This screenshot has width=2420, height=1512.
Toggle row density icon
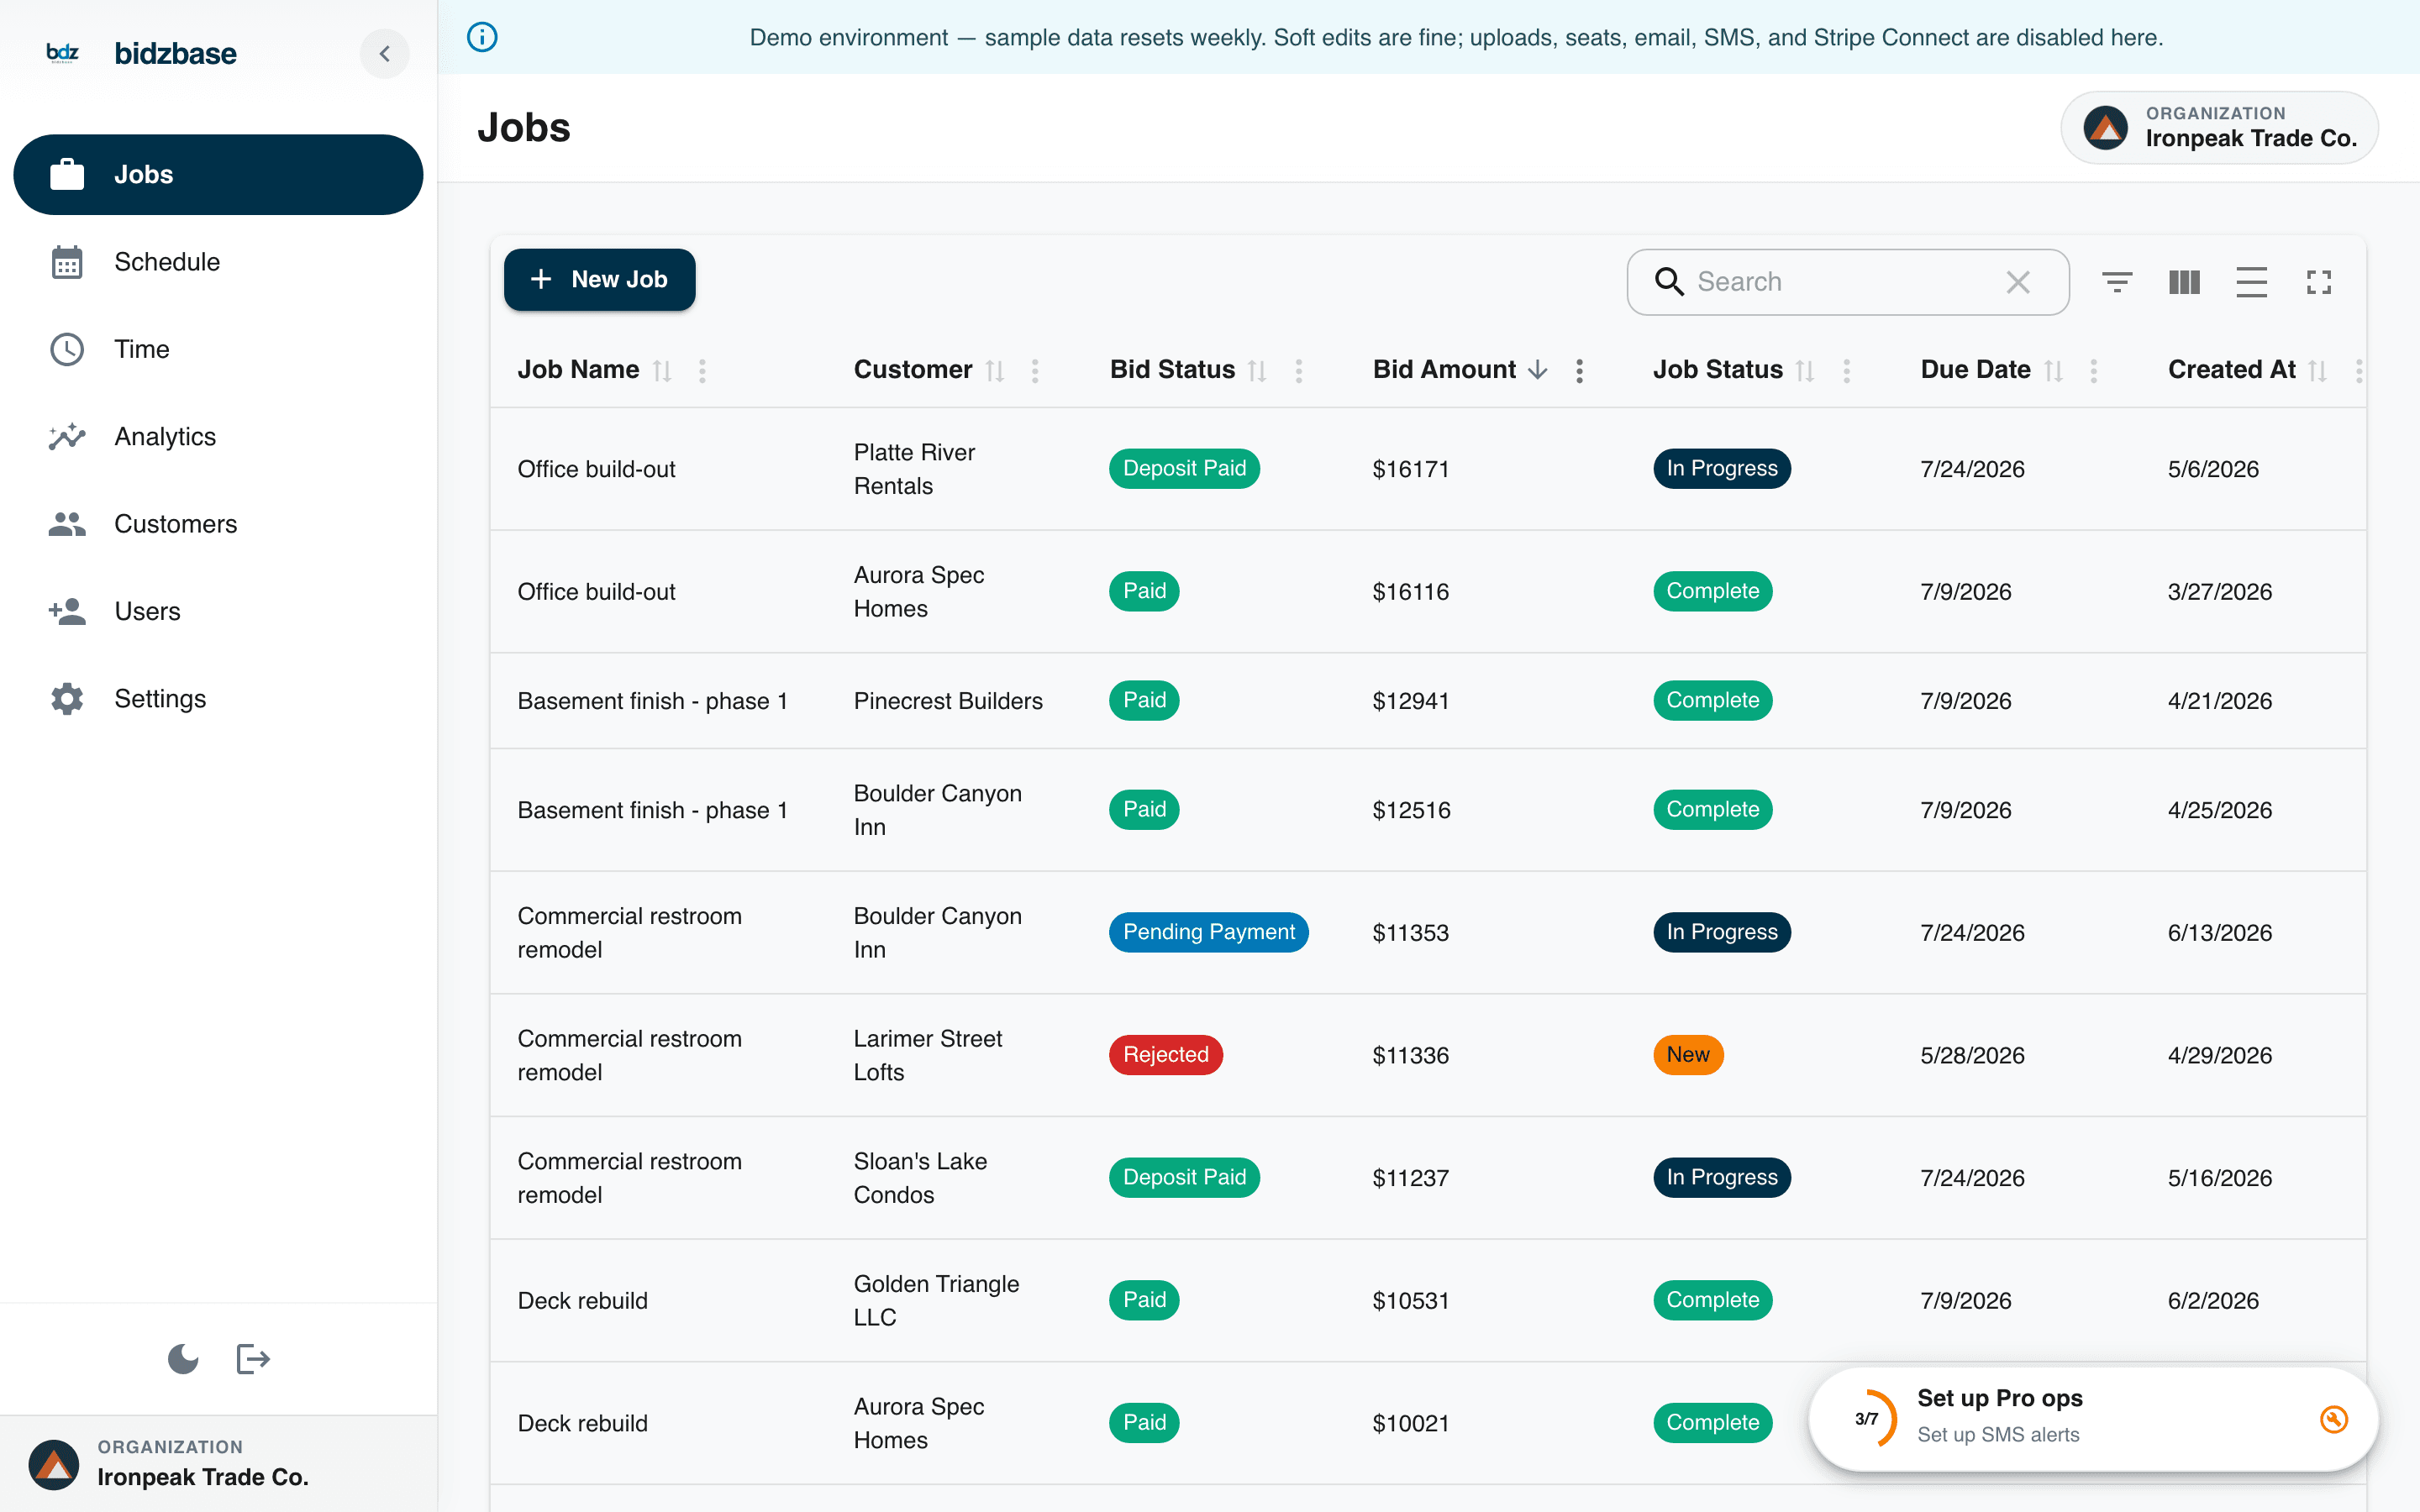coord(2251,282)
